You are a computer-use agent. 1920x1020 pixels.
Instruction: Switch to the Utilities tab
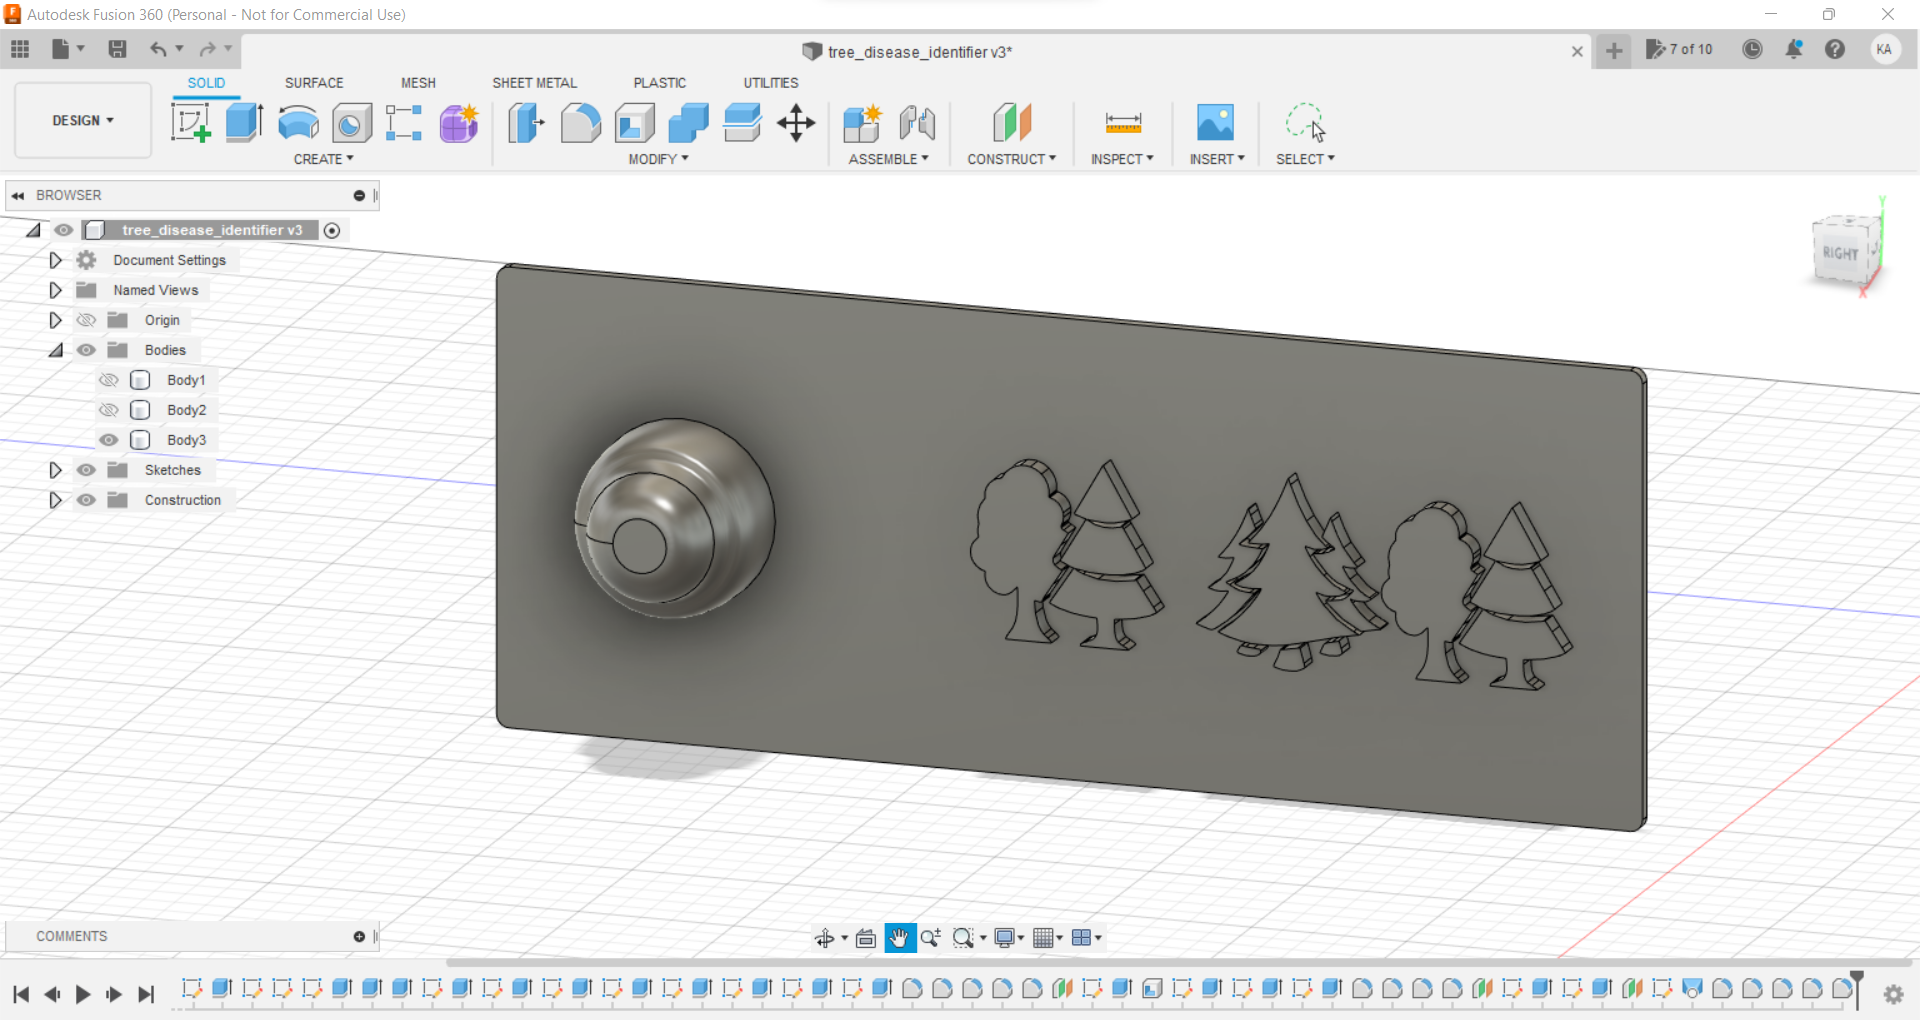click(770, 83)
